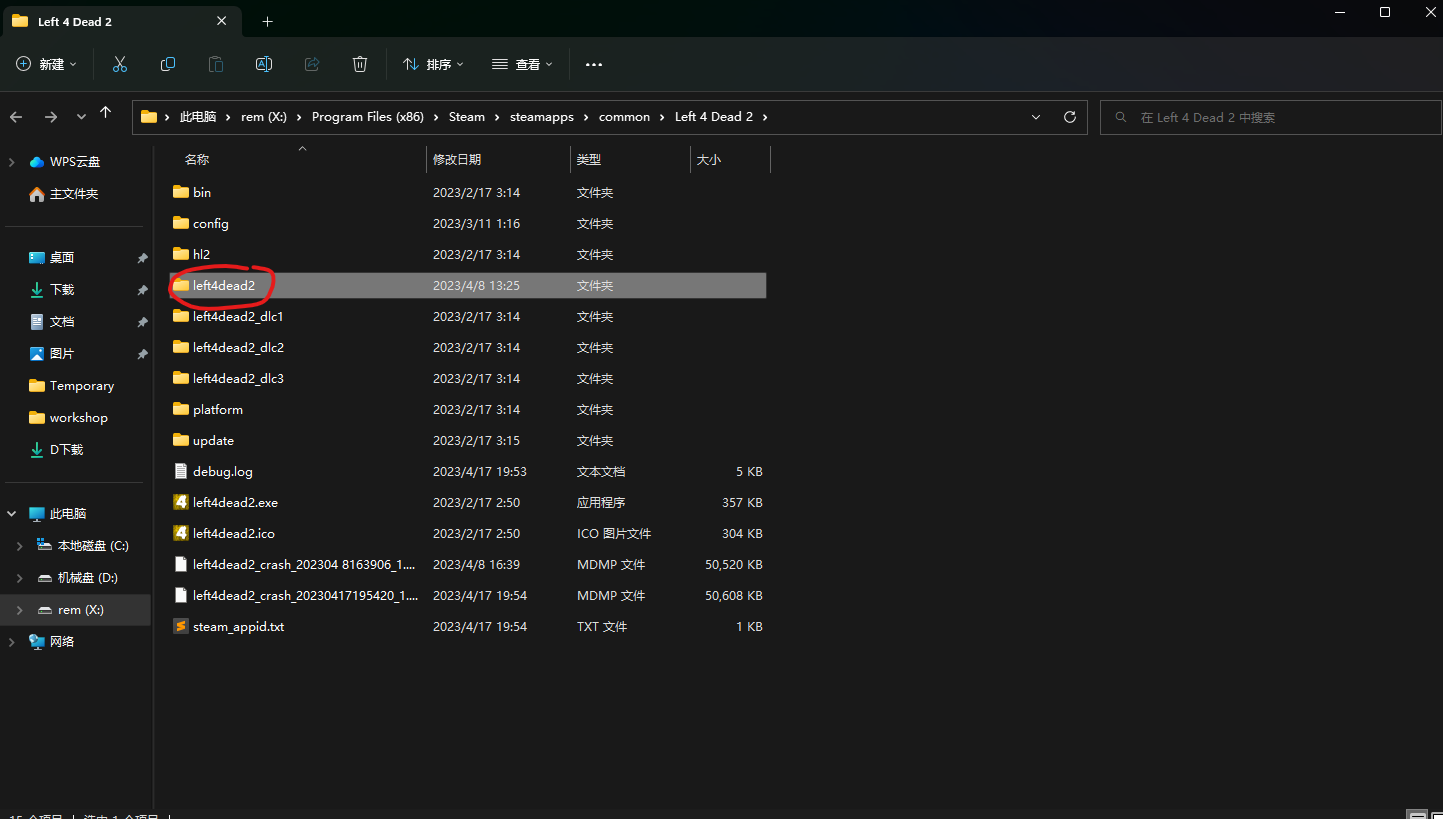This screenshot has height=819, width=1443.
Task: Open the 新建 new item dropdown
Action: click(x=47, y=64)
